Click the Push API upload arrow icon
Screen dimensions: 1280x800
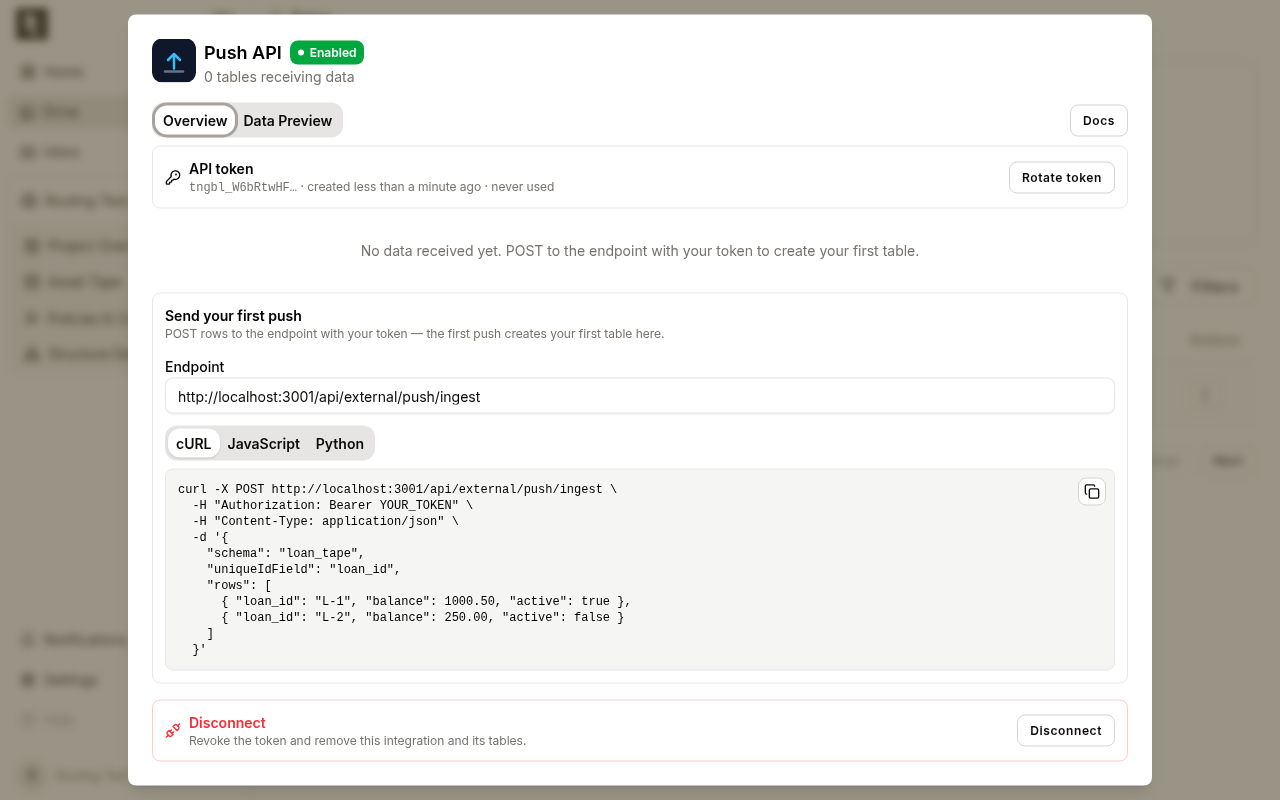click(x=174, y=61)
